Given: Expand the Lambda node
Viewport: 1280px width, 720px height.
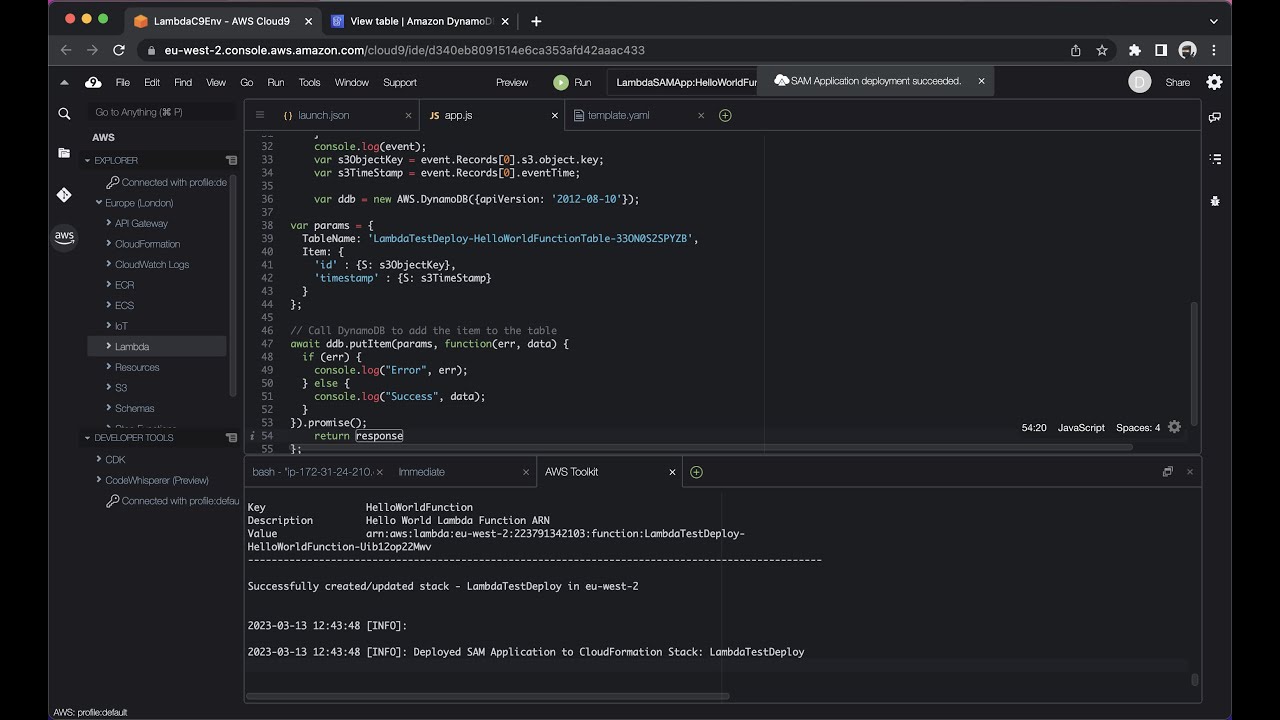Looking at the screenshot, I should [x=108, y=347].
